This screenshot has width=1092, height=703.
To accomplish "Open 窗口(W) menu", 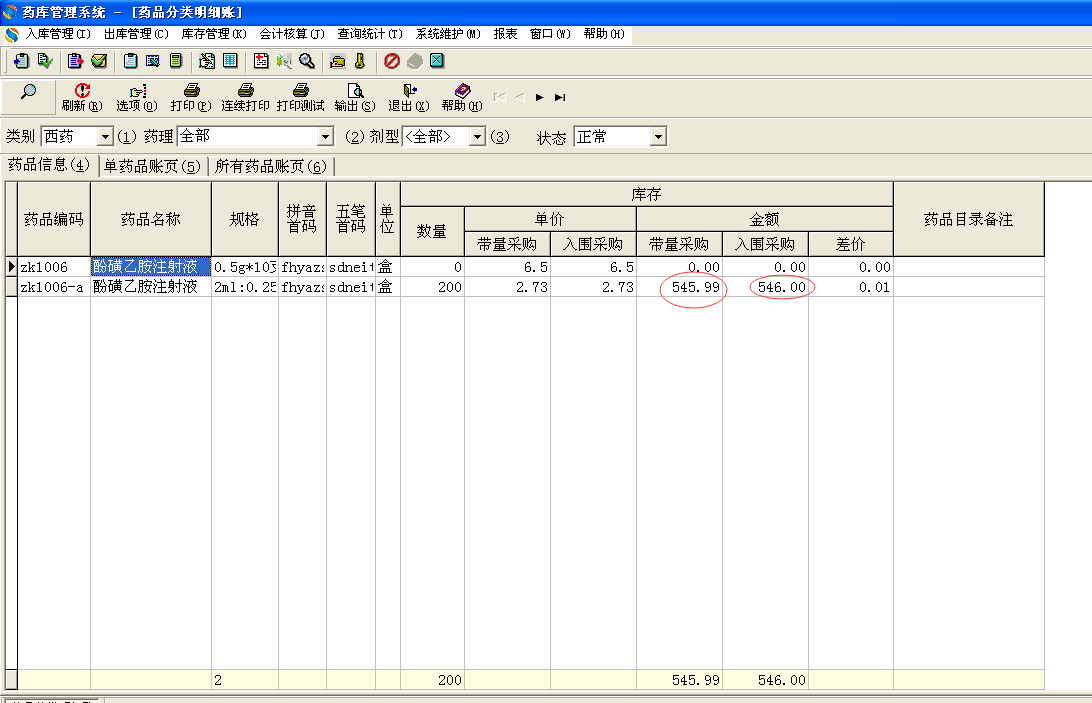I will 550,34.
